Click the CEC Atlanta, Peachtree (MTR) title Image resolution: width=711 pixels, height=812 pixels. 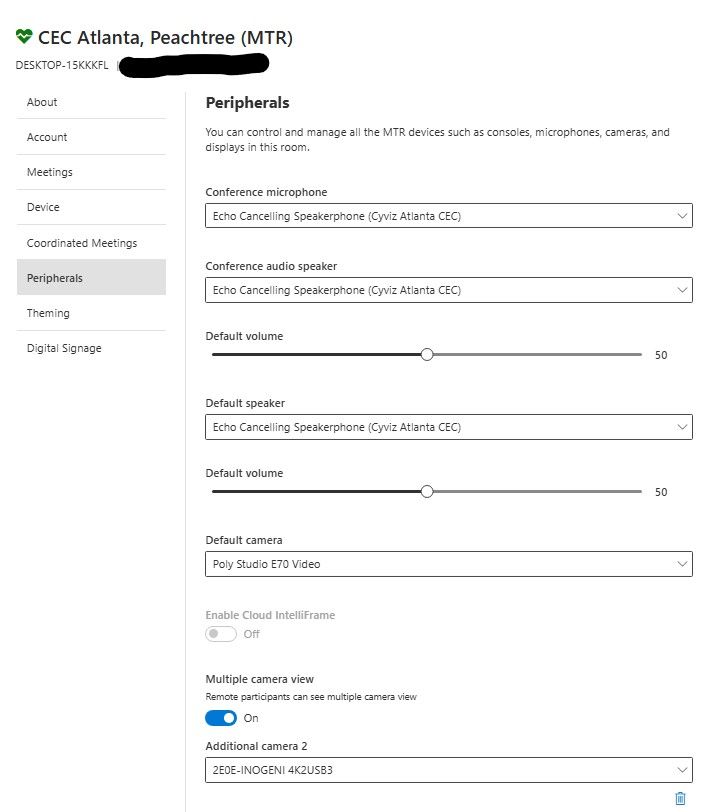click(165, 38)
